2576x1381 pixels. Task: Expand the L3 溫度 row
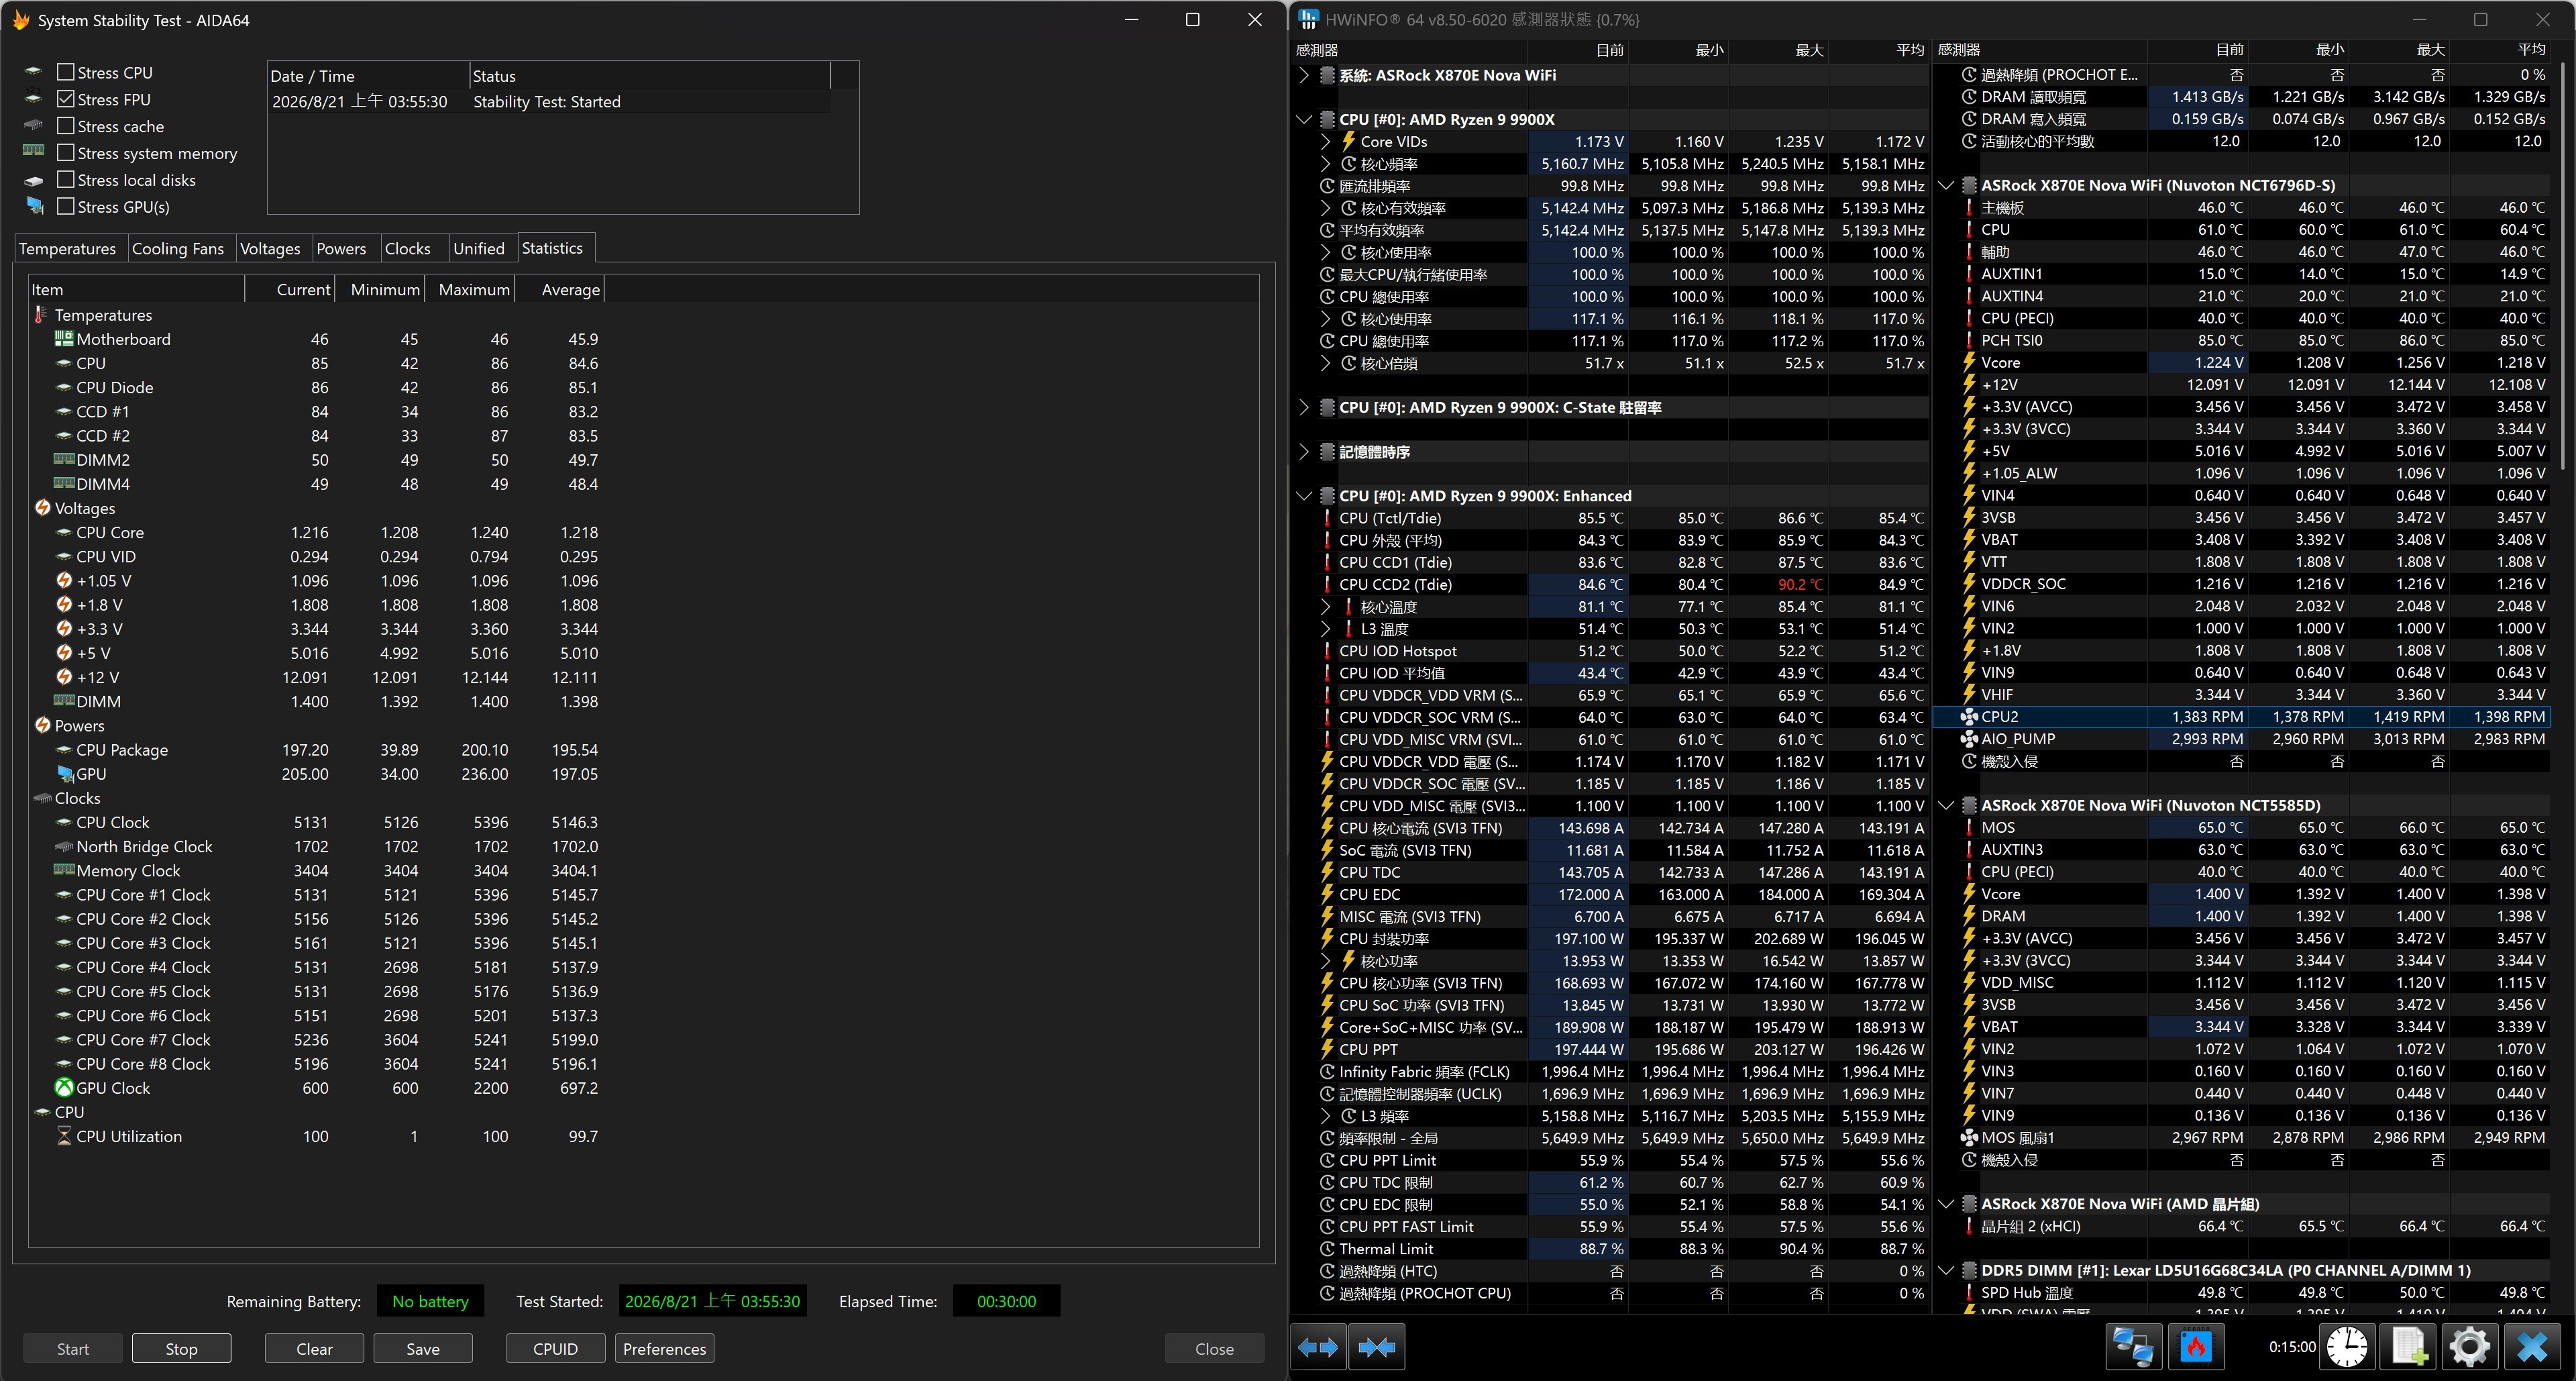[1326, 629]
